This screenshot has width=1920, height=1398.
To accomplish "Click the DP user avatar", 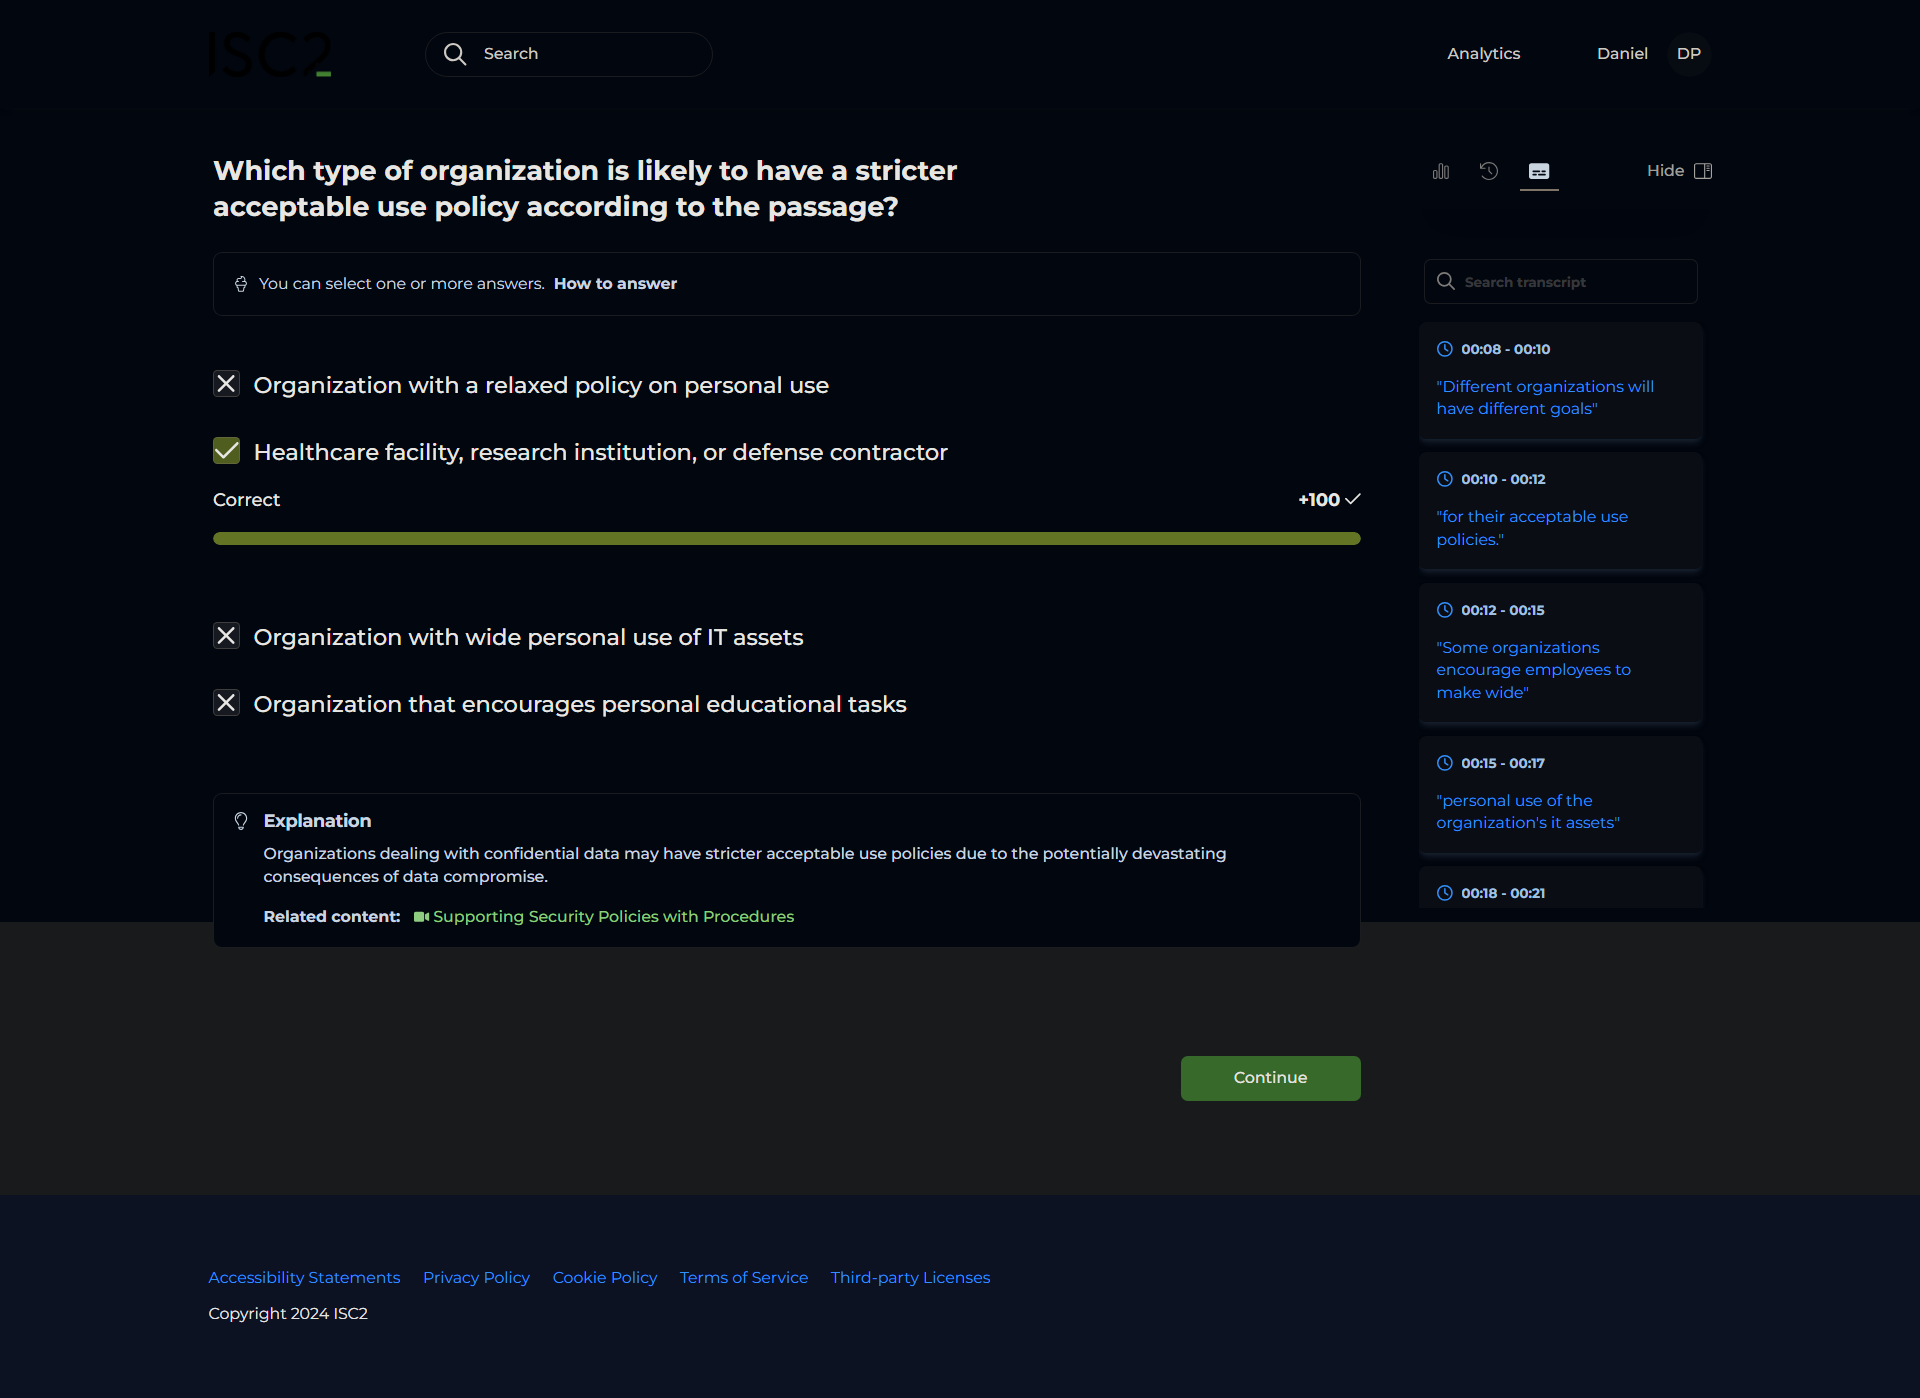I will (1688, 54).
